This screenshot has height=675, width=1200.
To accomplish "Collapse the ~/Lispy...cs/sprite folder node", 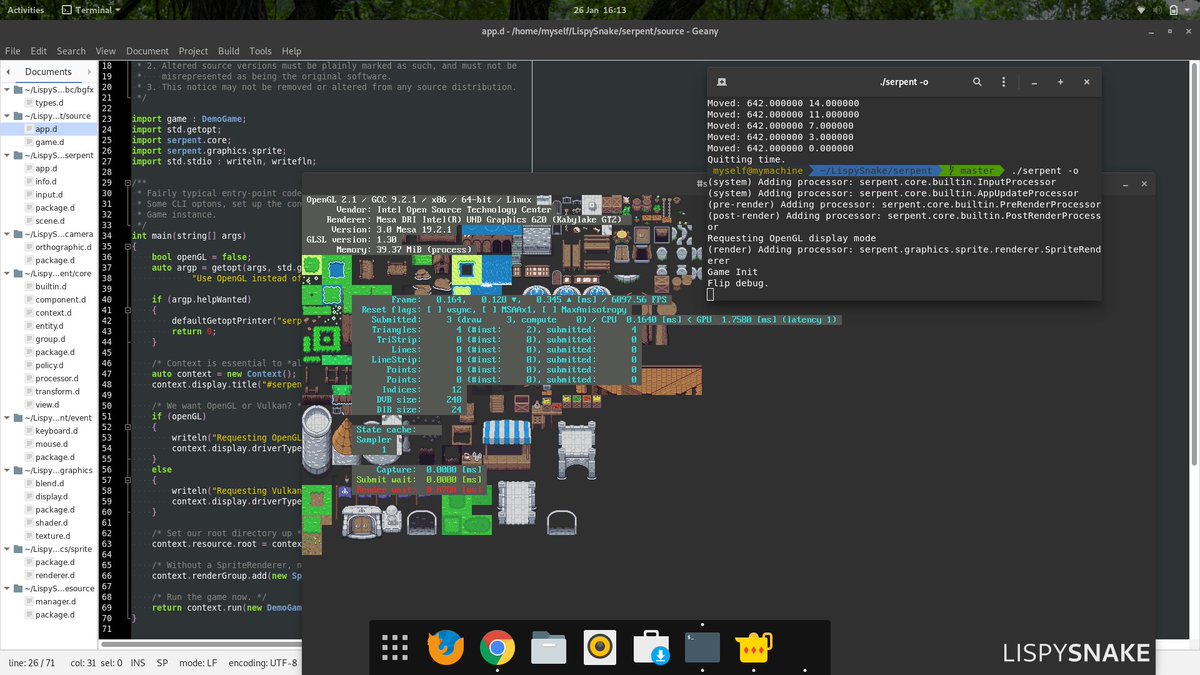I will click(x=9, y=549).
